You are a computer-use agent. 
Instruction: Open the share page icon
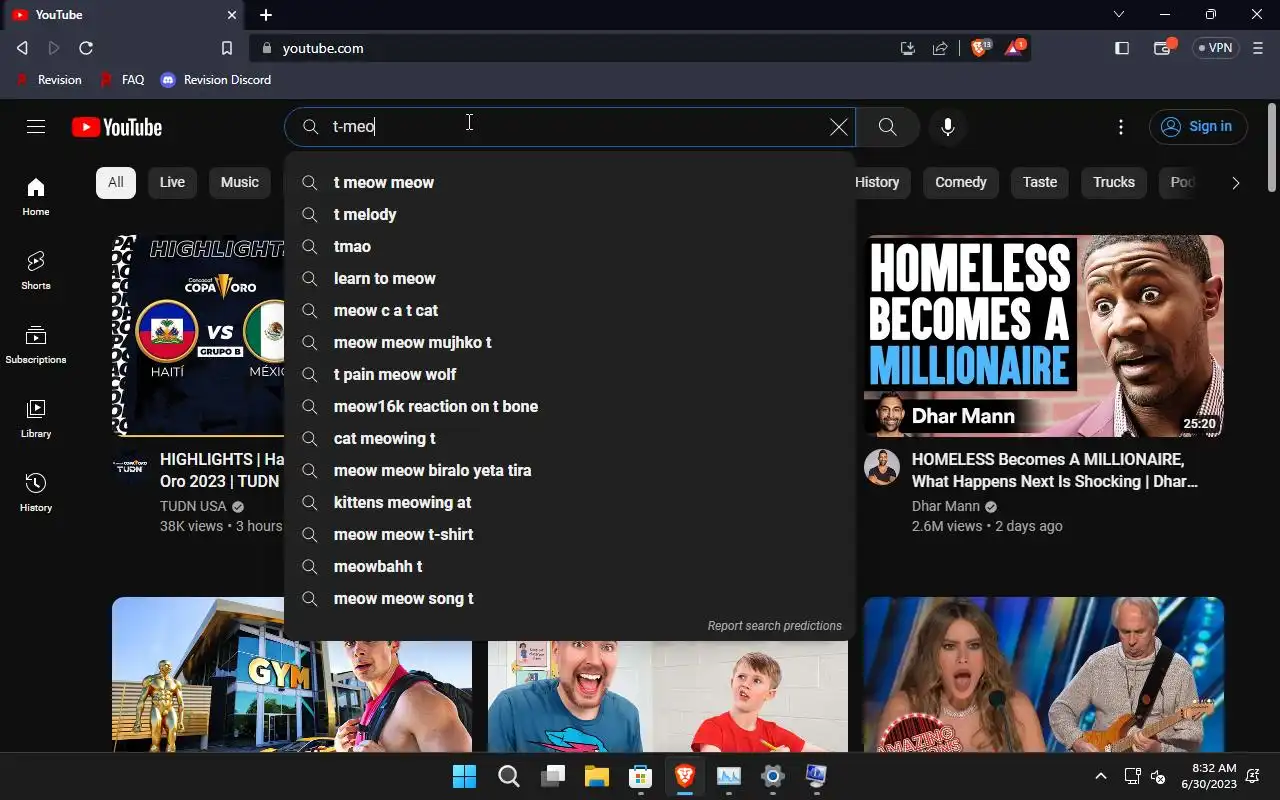point(940,48)
